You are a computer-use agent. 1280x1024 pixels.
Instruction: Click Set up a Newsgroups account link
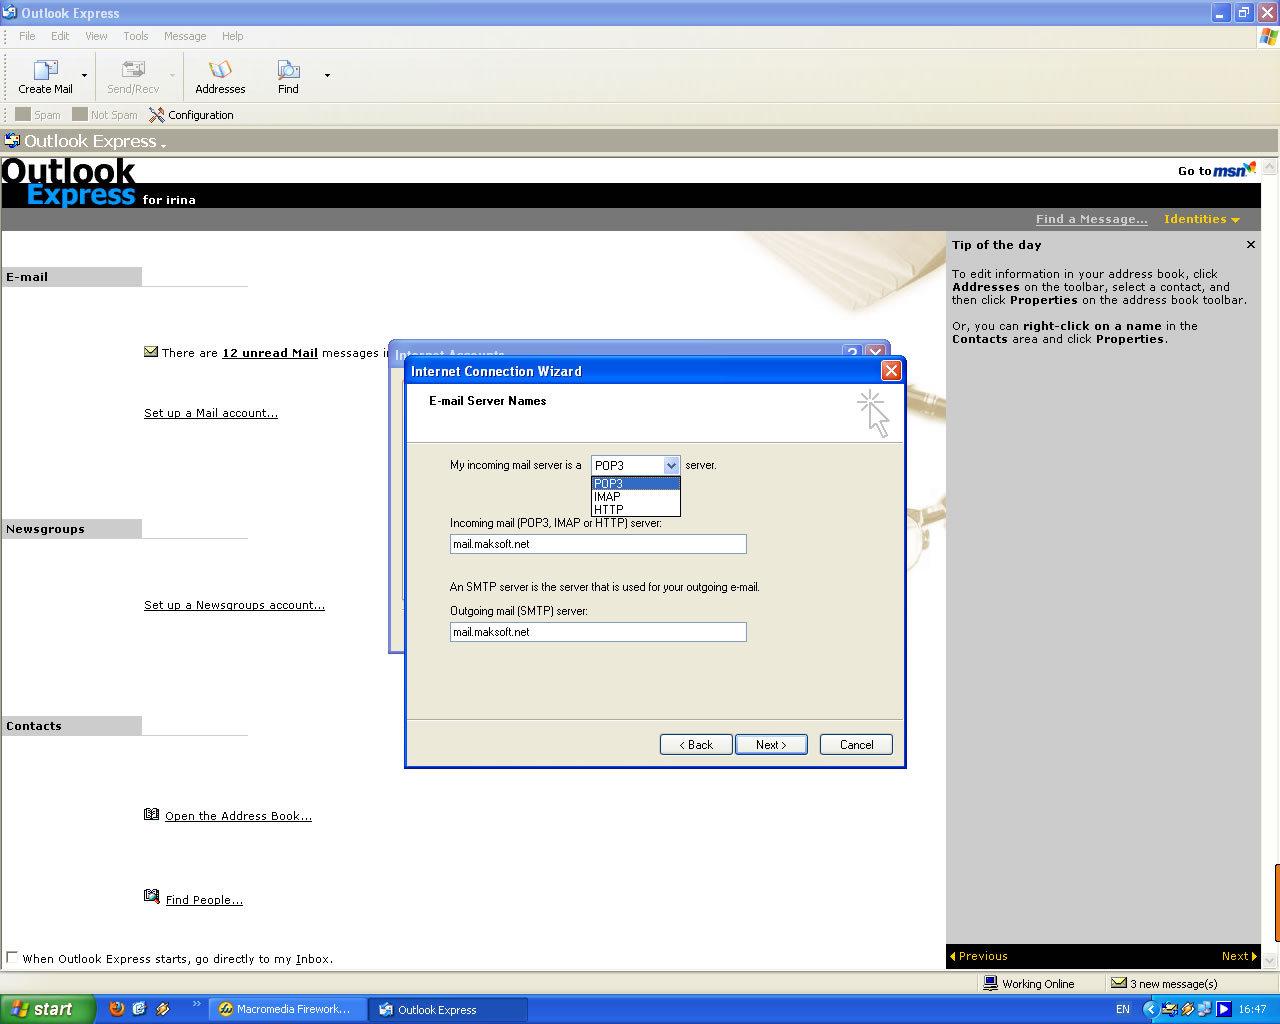click(x=234, y=605)
